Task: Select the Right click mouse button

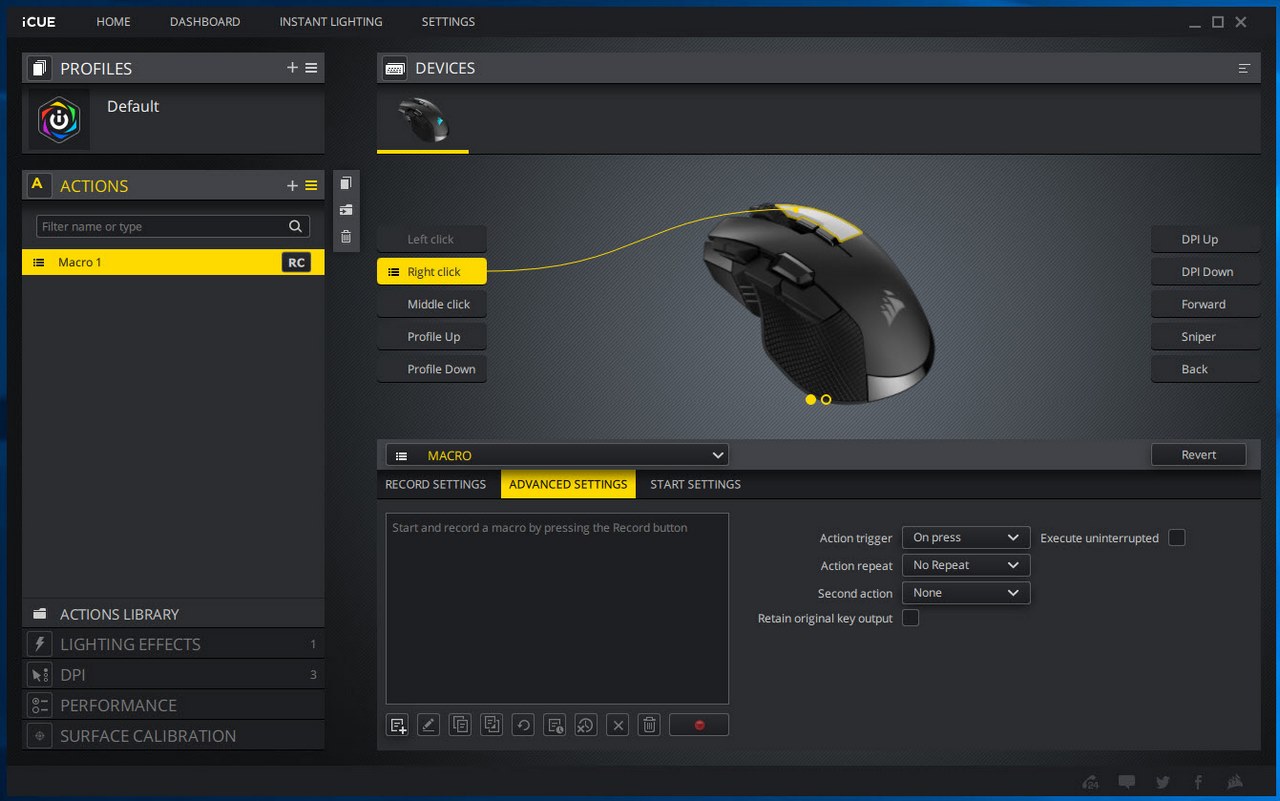Action: point(432,272)
